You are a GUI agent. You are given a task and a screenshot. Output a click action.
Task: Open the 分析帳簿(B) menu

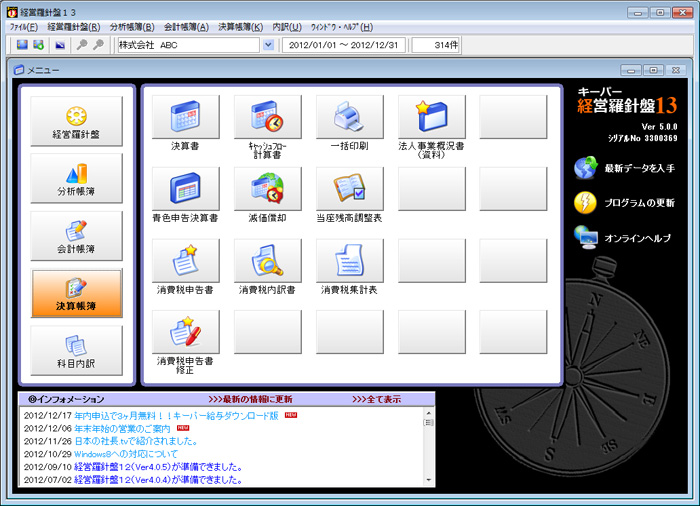[x=132, y=27]
